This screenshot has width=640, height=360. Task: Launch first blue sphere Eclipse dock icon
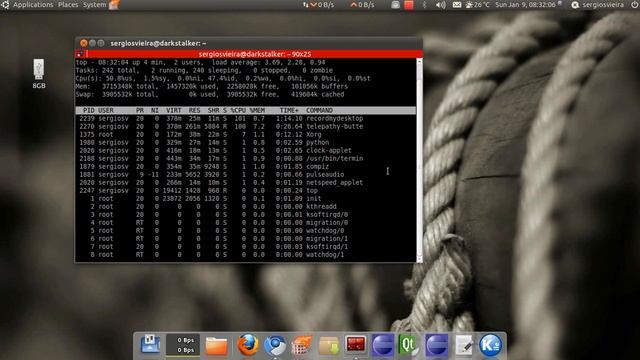point(382,345)
